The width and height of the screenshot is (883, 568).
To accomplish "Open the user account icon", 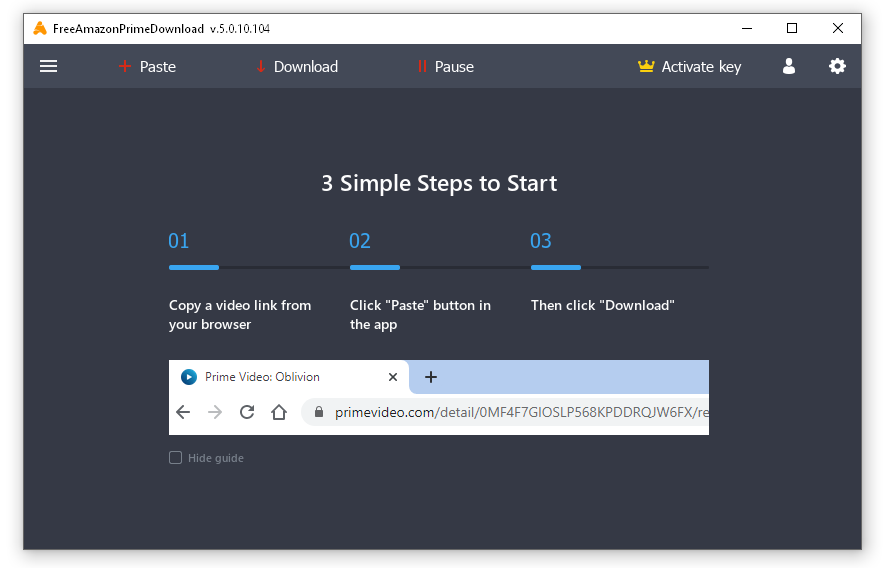I will 789,66.
